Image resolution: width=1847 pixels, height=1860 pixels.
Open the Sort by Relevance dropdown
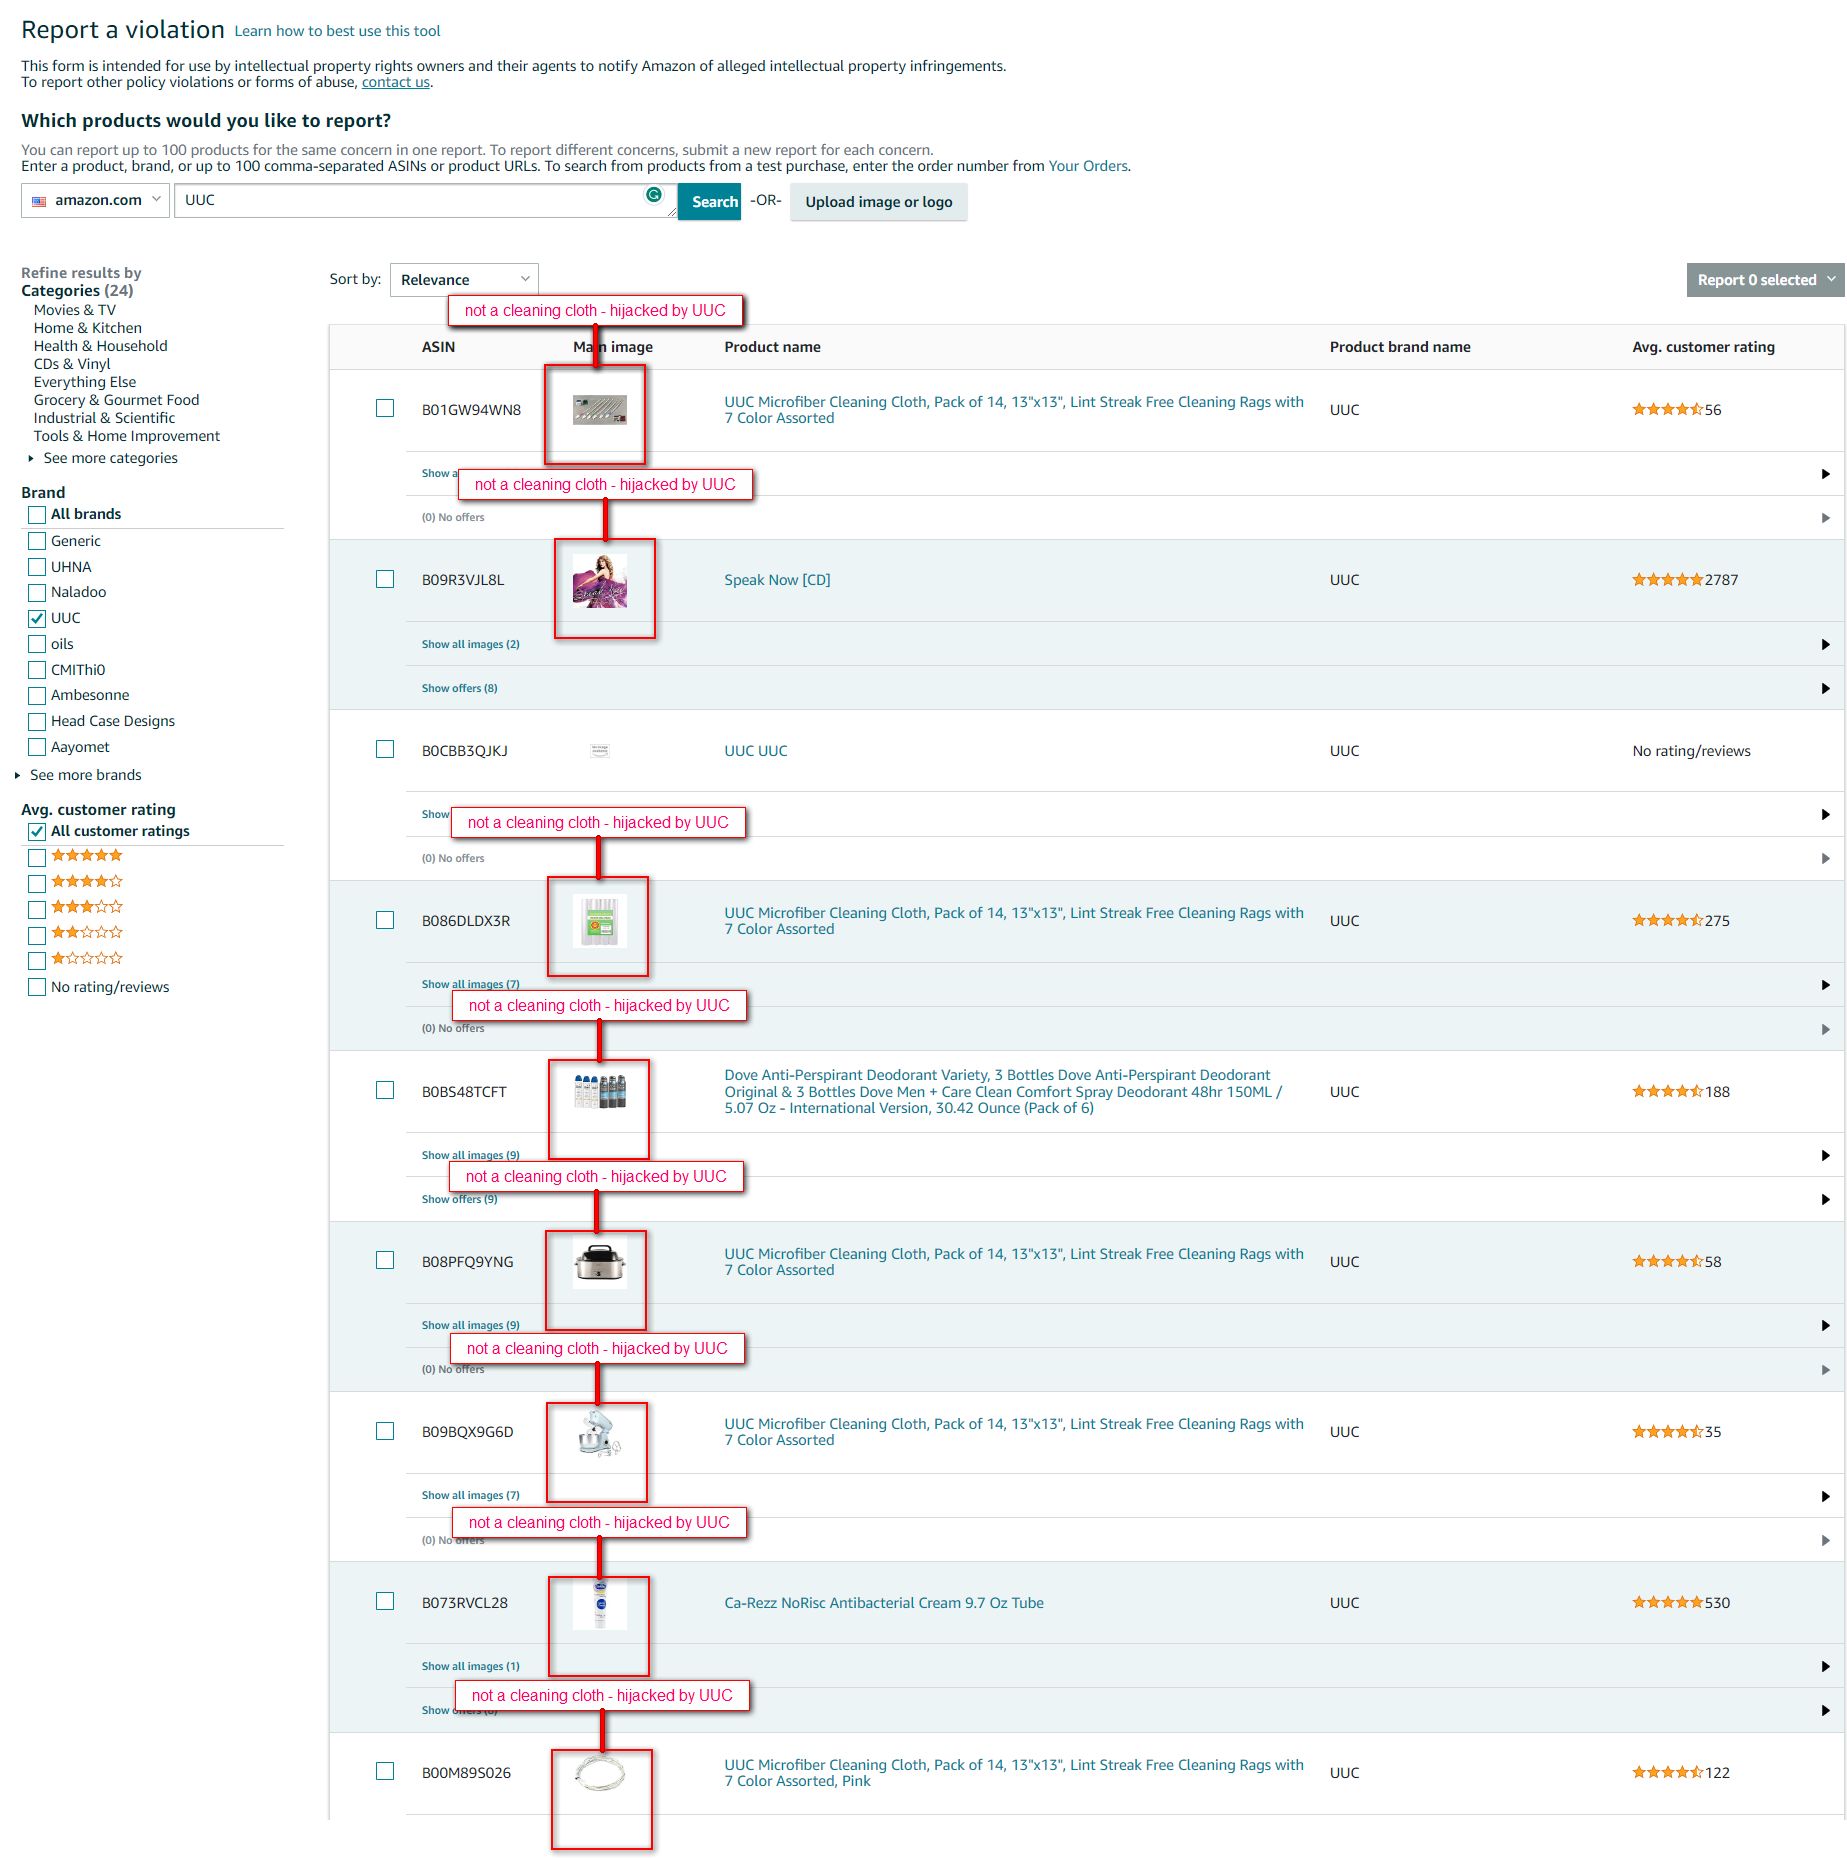(x=464, y=280)
